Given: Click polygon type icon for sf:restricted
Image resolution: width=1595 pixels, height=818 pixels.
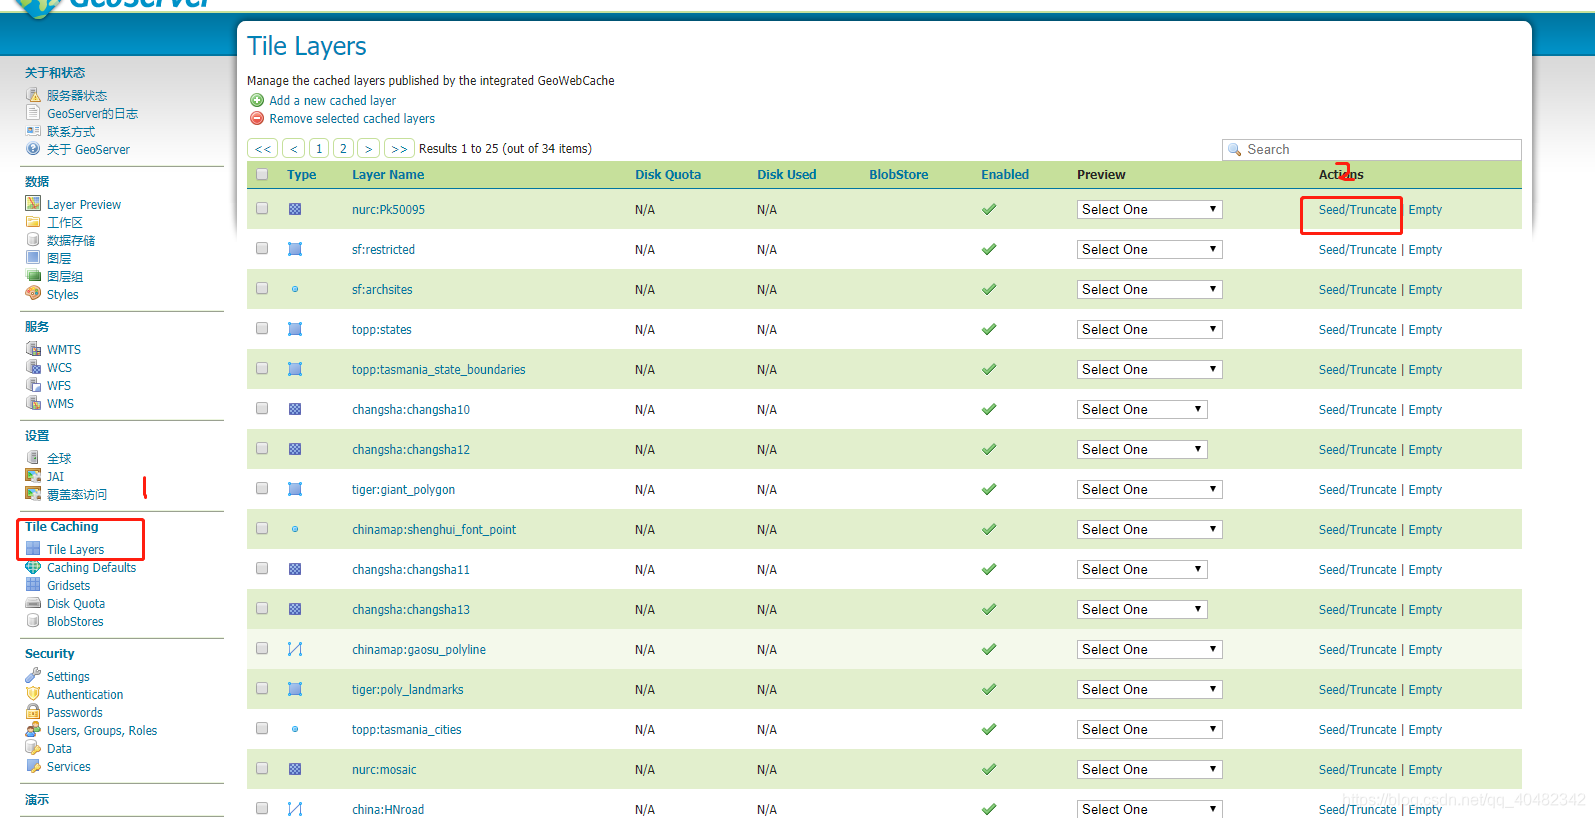Looking at the screenshot, I should (x=295, y=249).
